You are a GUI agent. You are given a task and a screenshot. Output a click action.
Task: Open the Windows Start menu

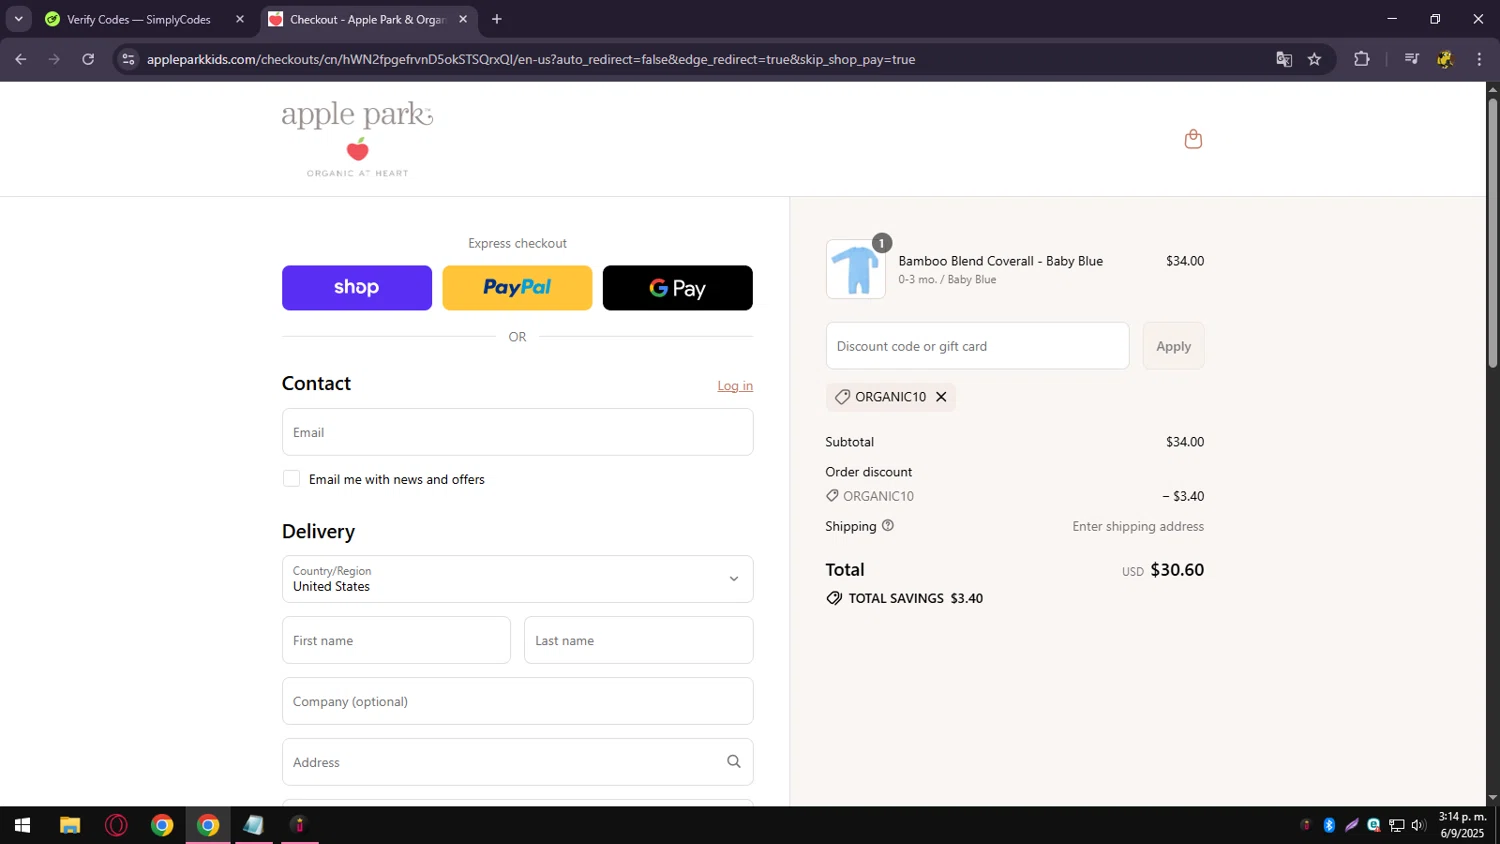[x=22, y=825]
